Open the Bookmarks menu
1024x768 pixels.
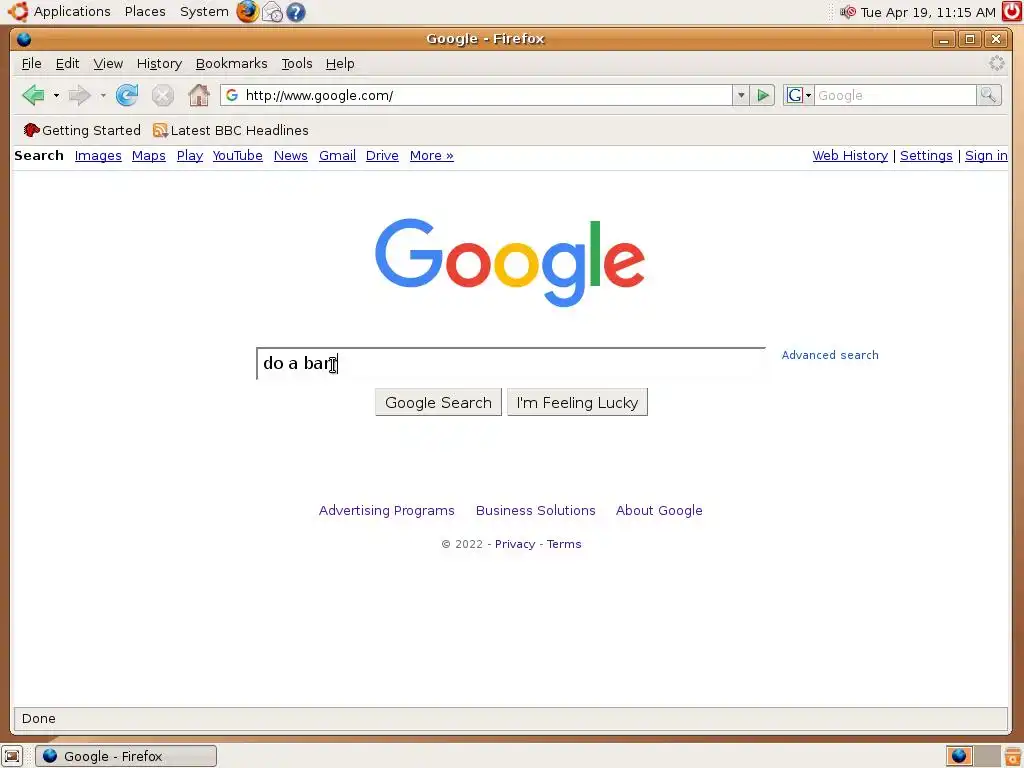click(x=231, y=63)
